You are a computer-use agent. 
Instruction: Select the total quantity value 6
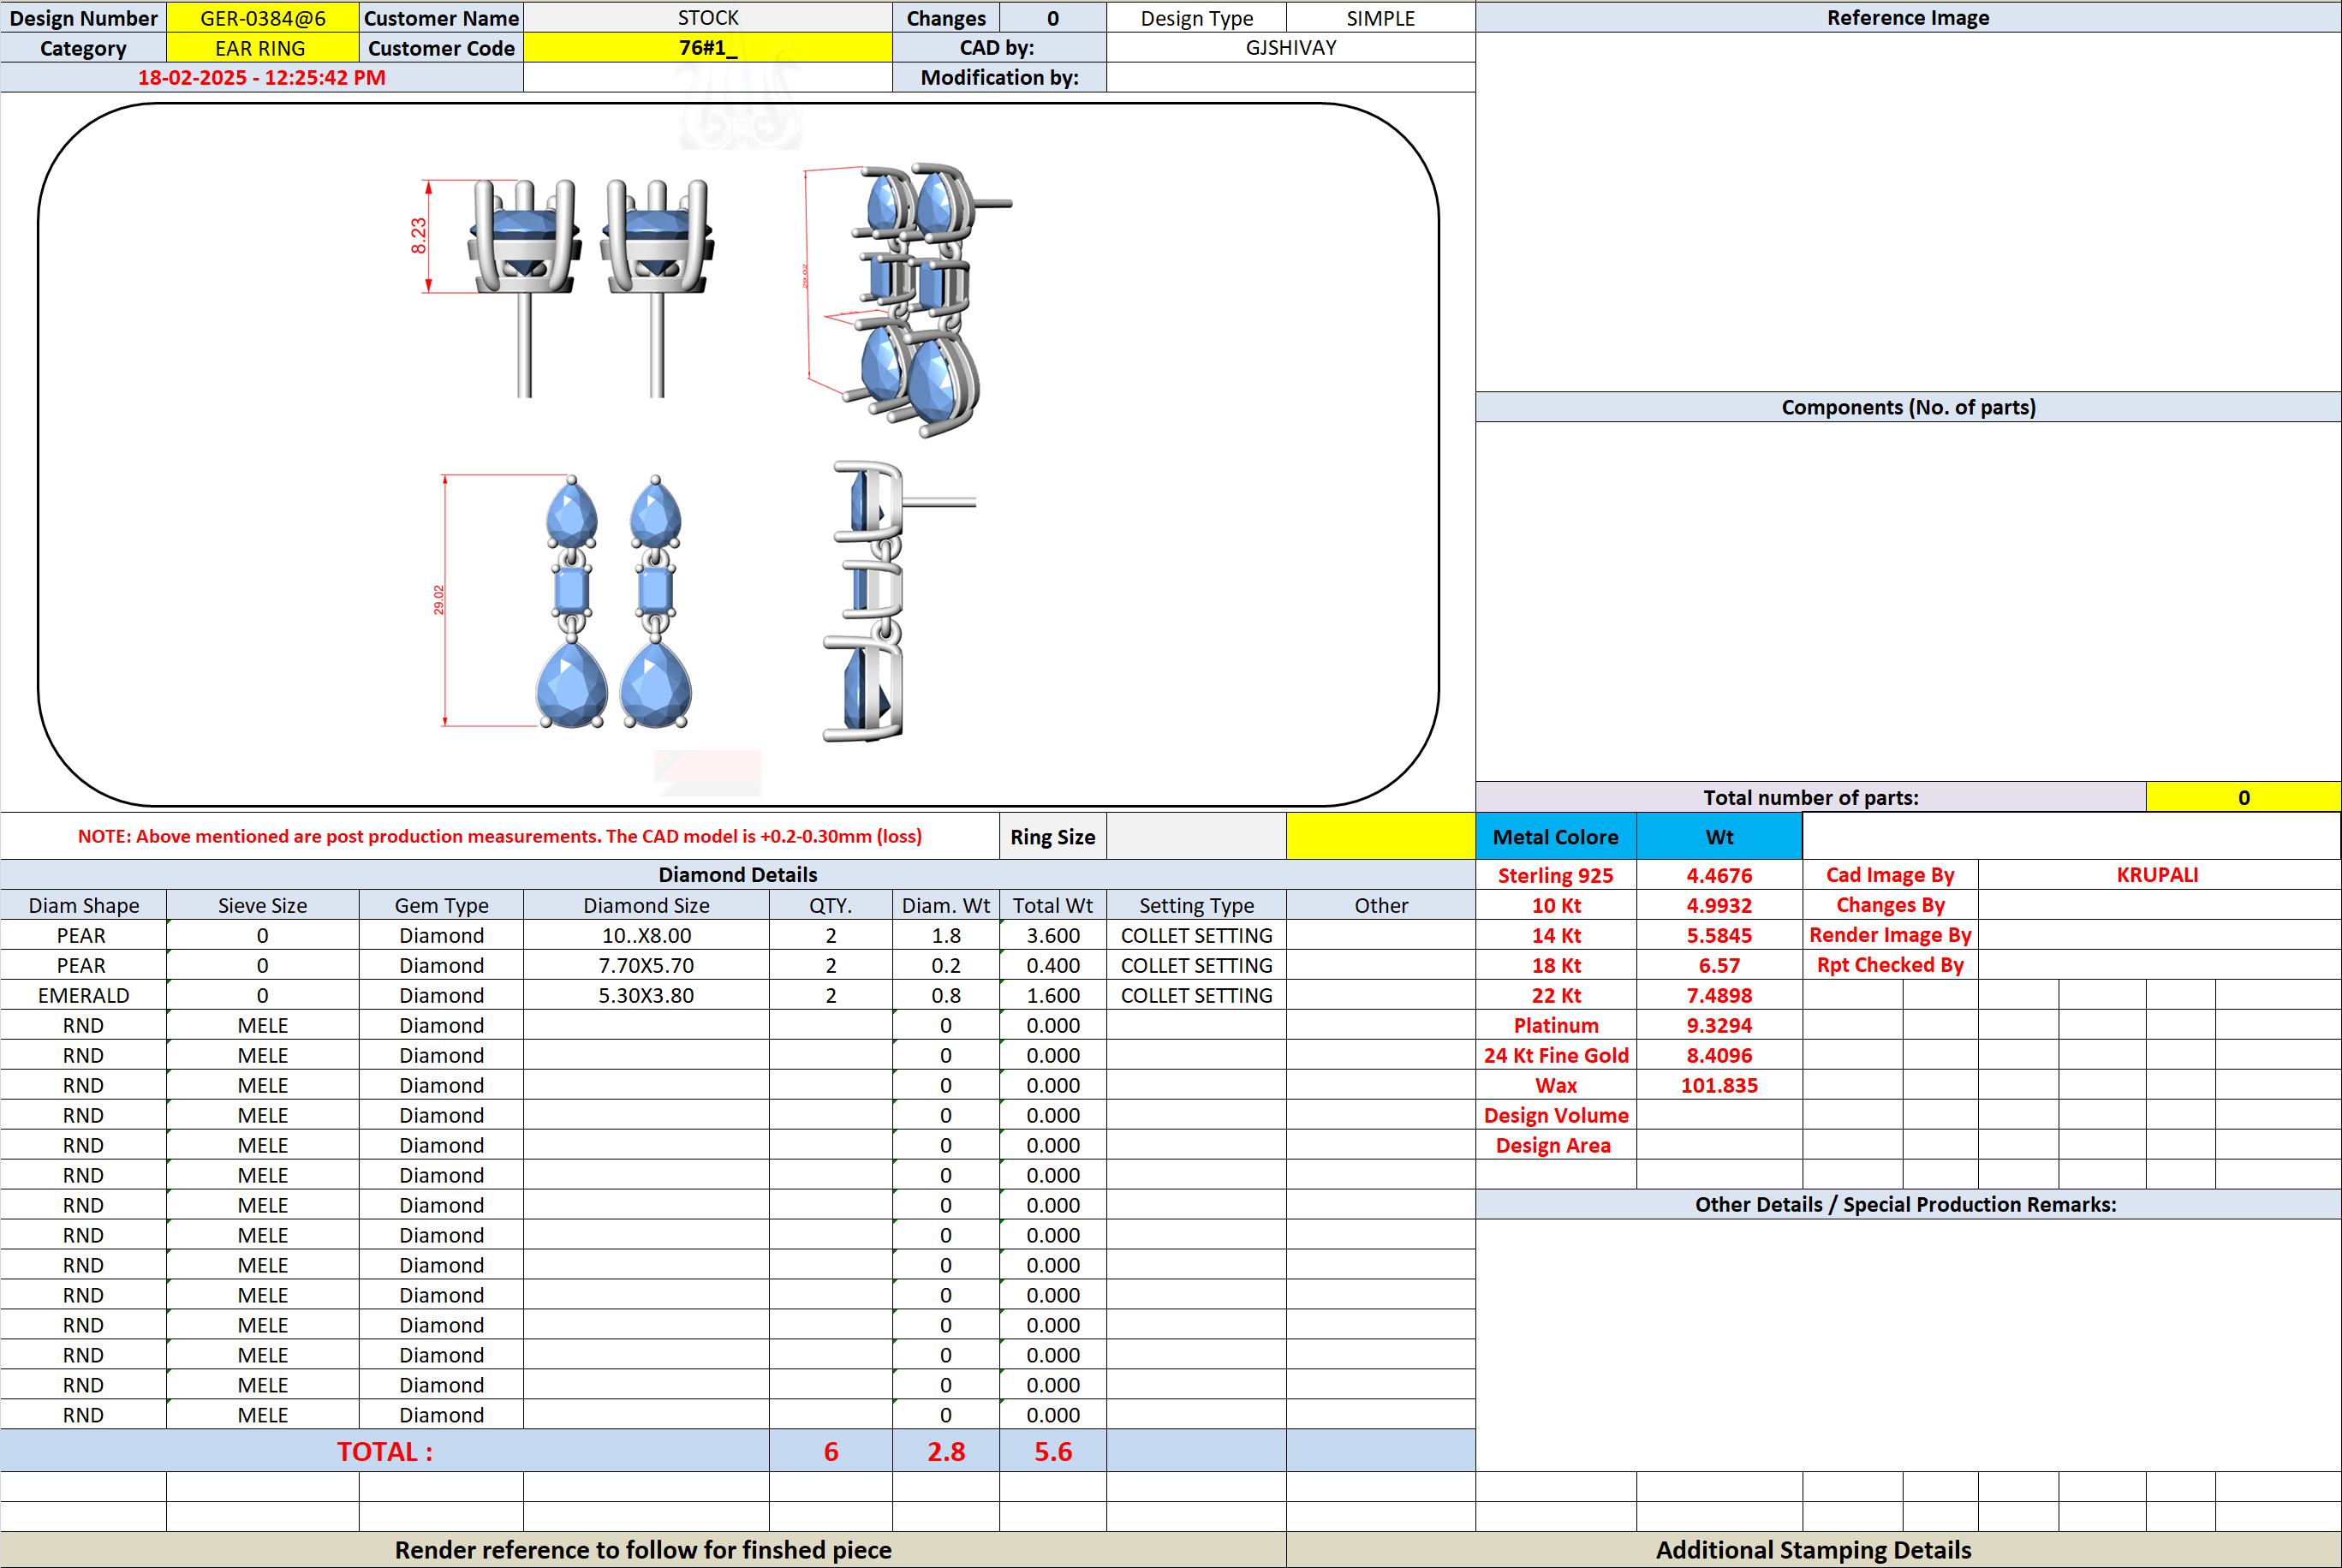[x=830, y=1451]
